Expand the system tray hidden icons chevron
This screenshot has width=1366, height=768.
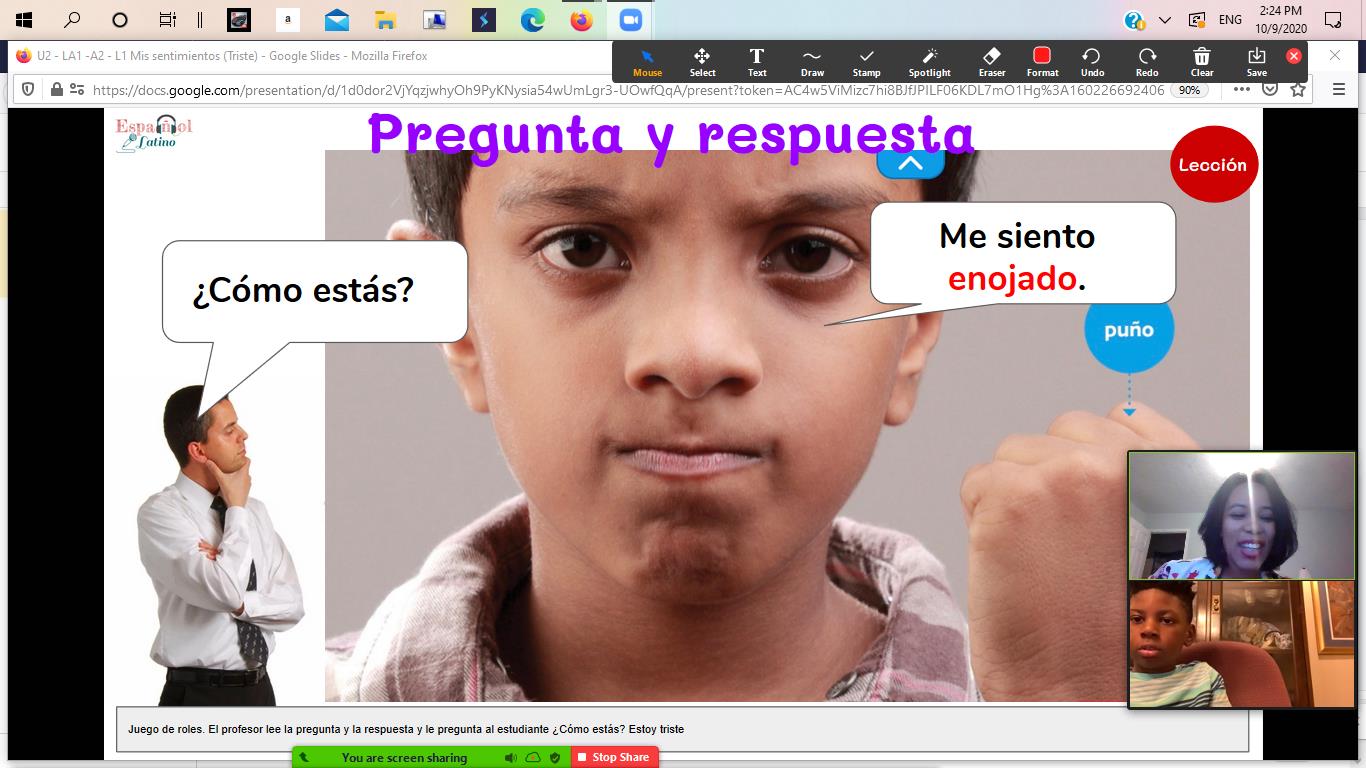pos(1165,20)
